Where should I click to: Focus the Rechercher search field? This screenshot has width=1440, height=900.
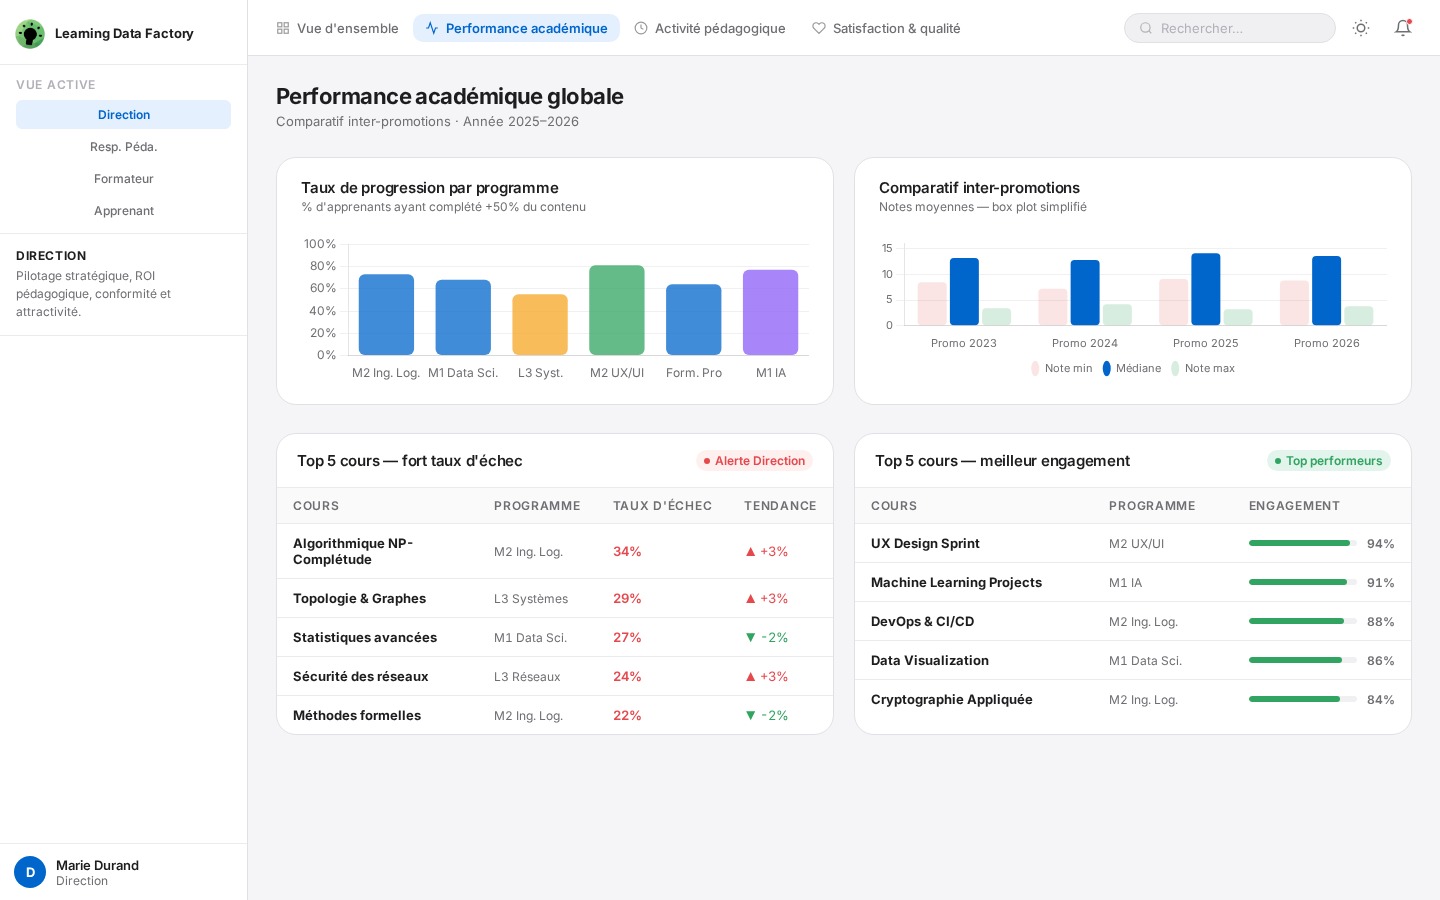(x=1240, y=28)
